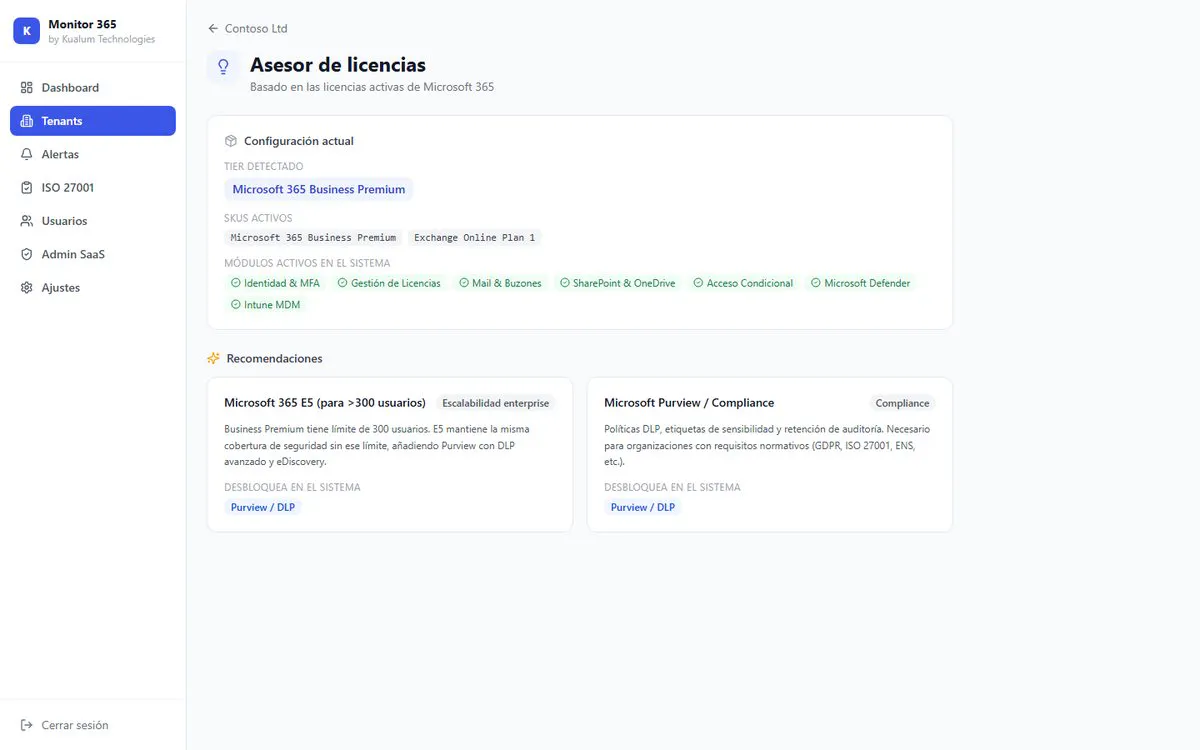This screenshot has height=750, width=1200.
Task: Go to the Alertas section
Action: (93, 154)
